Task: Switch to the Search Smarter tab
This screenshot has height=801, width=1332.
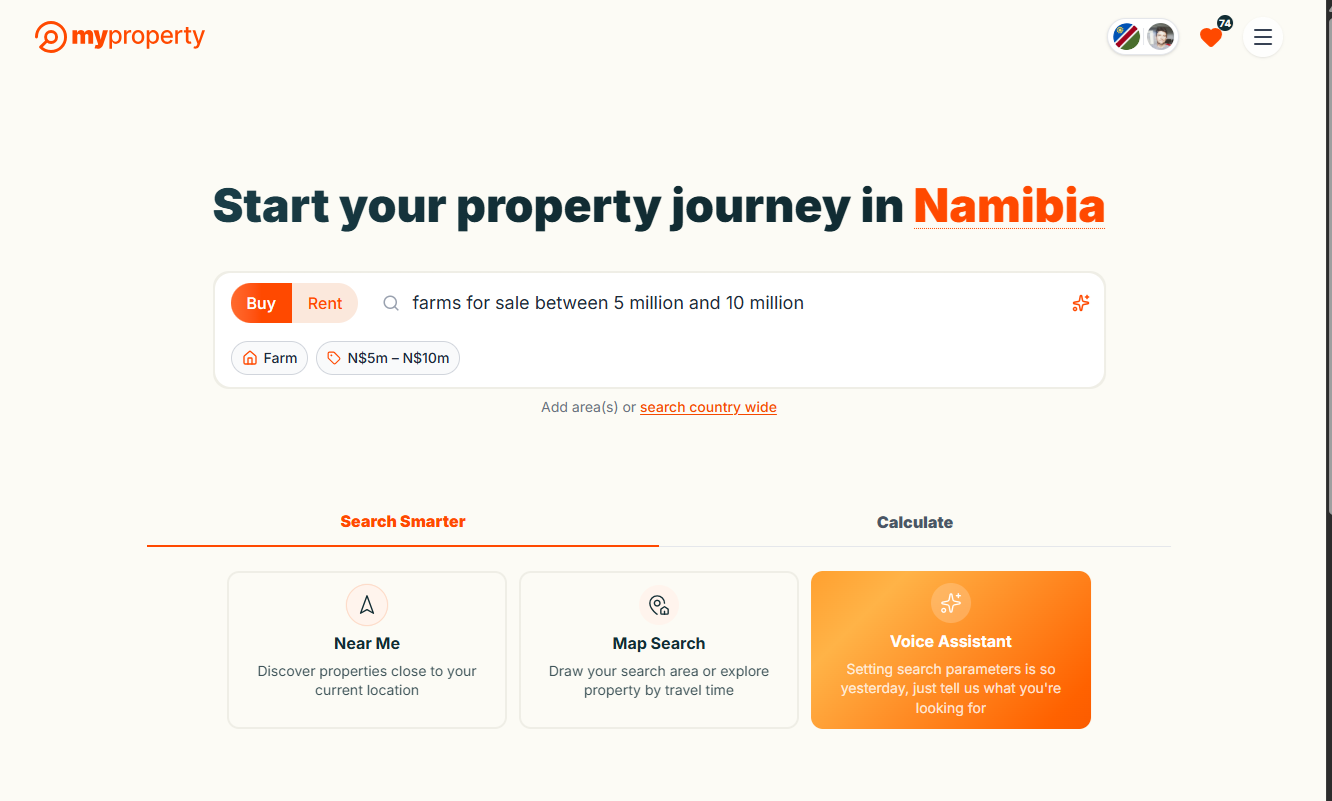Action: 403,521
